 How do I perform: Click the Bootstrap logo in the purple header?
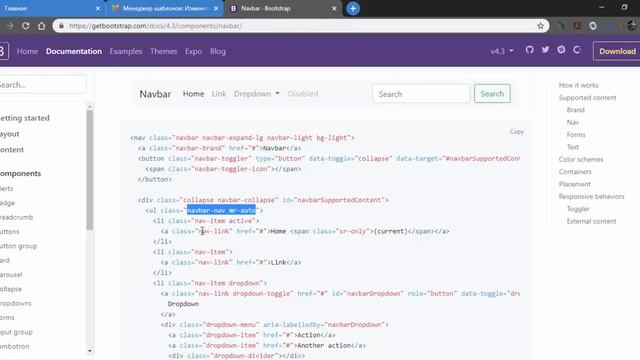3,51
